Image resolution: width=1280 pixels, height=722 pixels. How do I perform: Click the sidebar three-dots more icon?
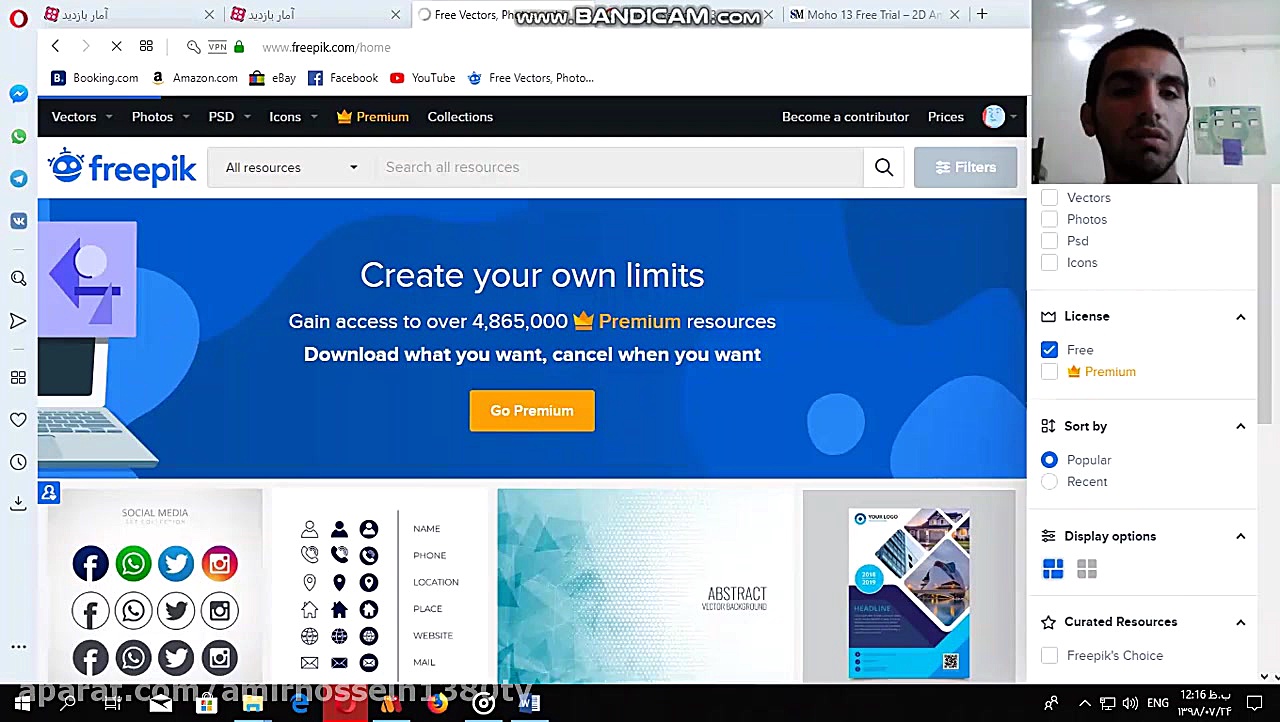[18, 647]
